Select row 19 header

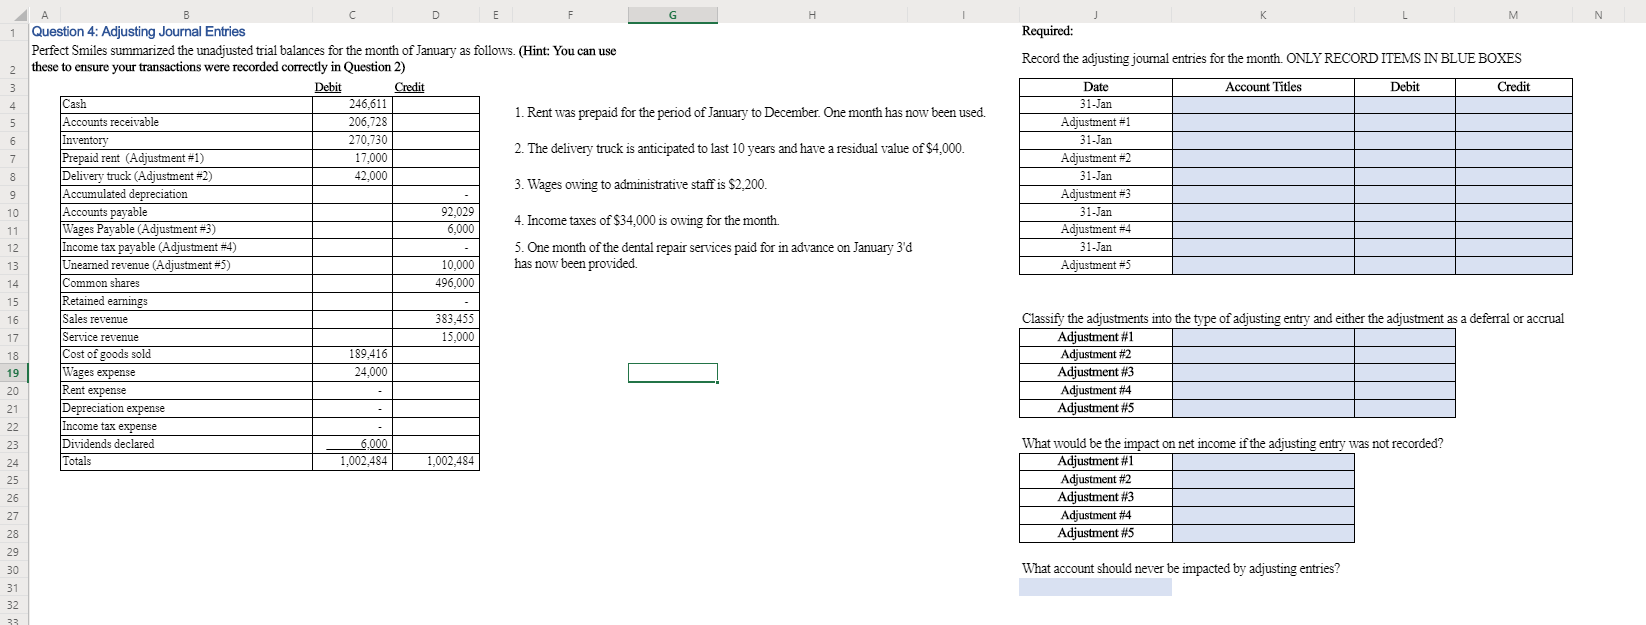14,373
